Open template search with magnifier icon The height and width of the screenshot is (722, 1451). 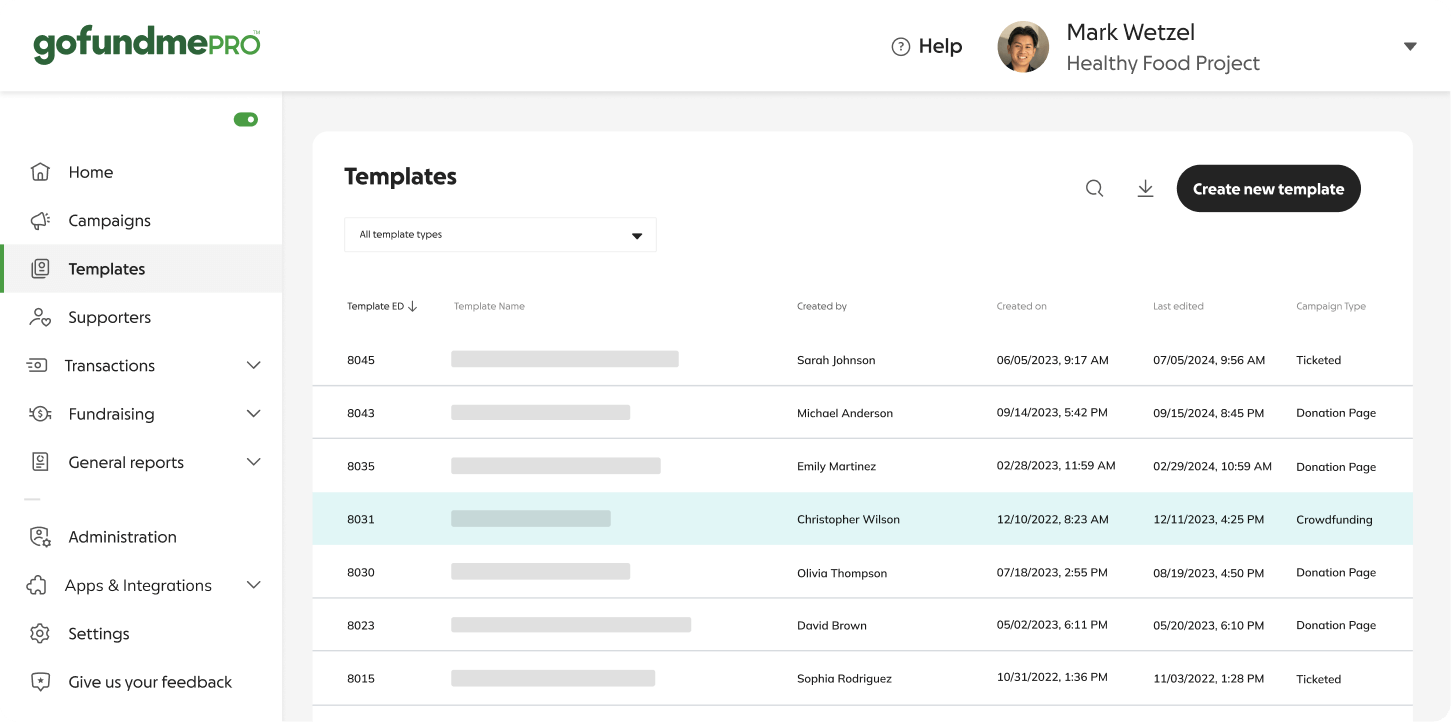coord(1095,189)
